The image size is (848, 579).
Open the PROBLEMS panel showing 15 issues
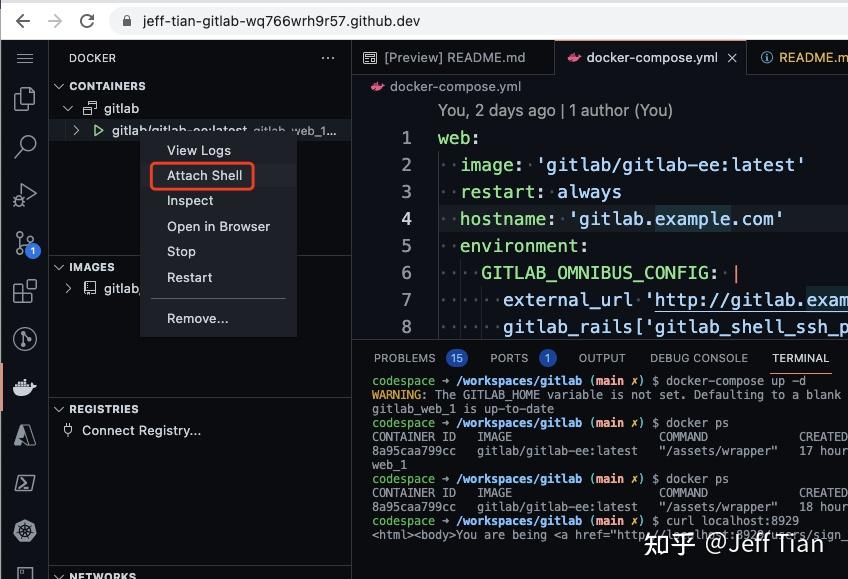405,358
